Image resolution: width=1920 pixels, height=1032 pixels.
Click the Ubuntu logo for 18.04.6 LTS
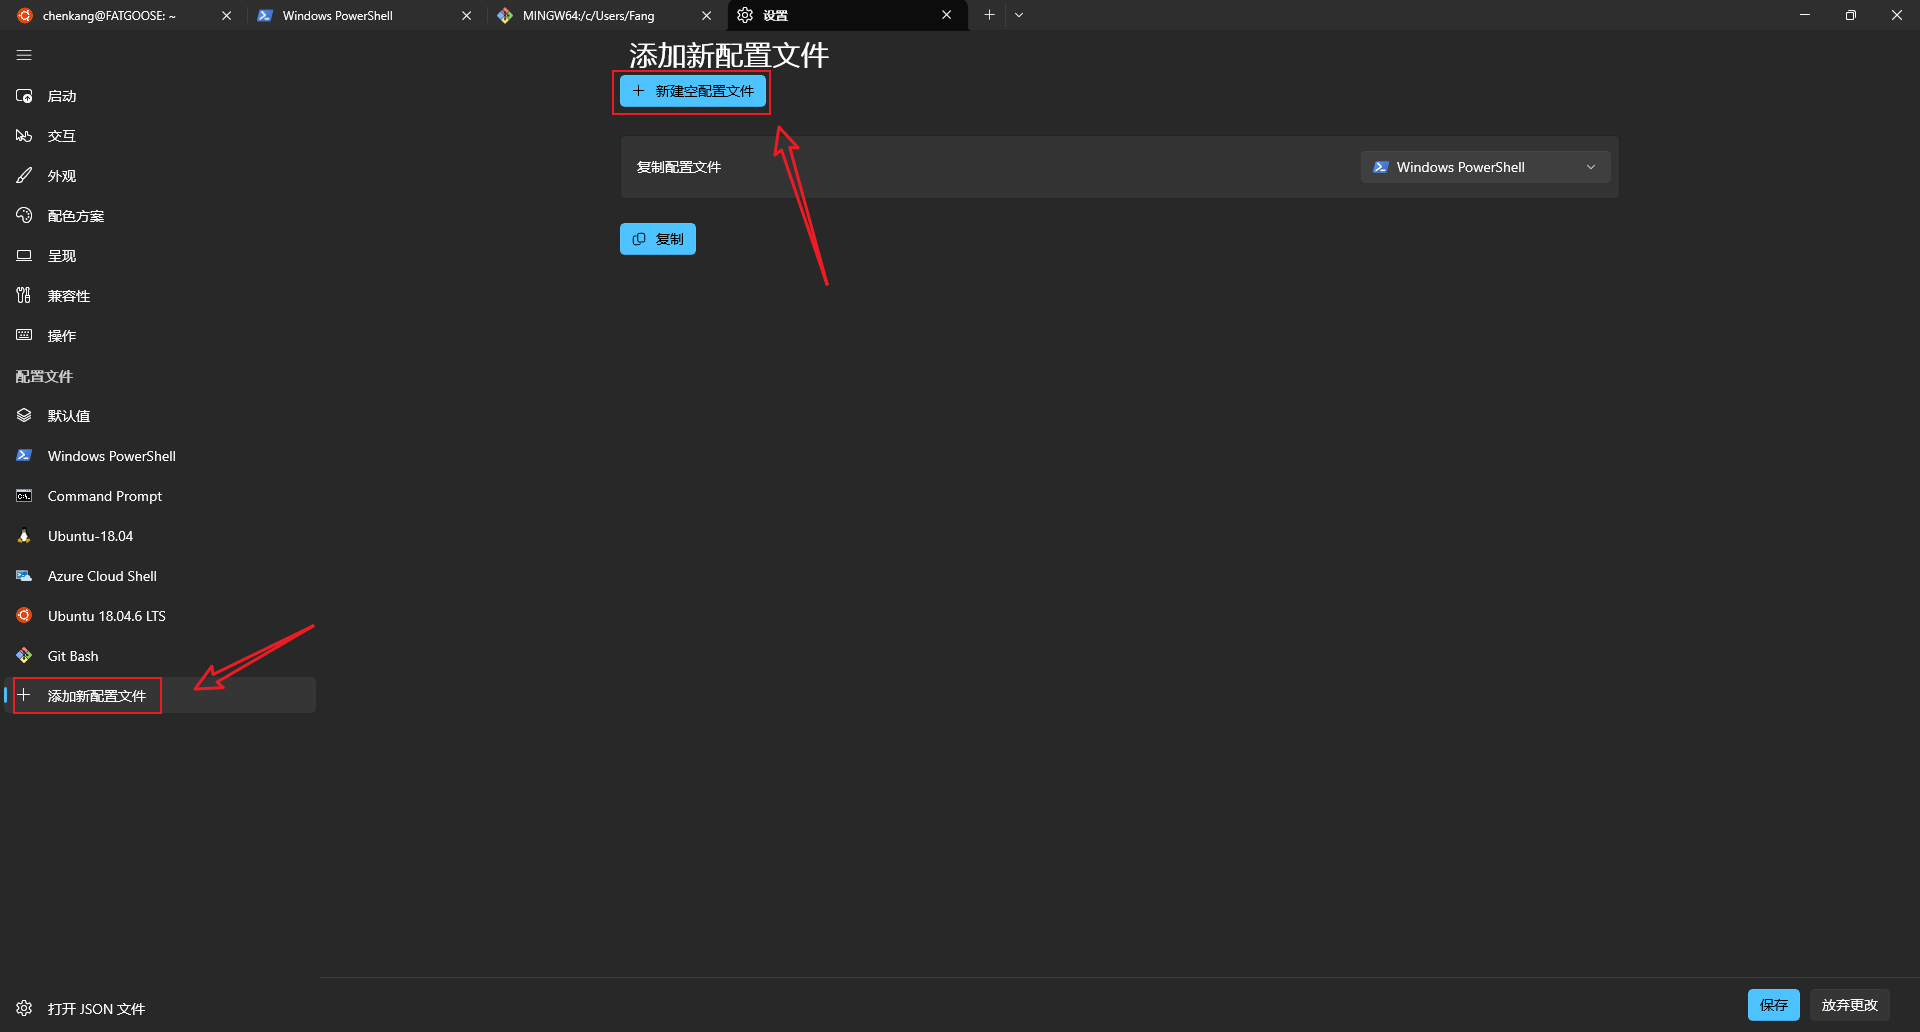(24, 616)
